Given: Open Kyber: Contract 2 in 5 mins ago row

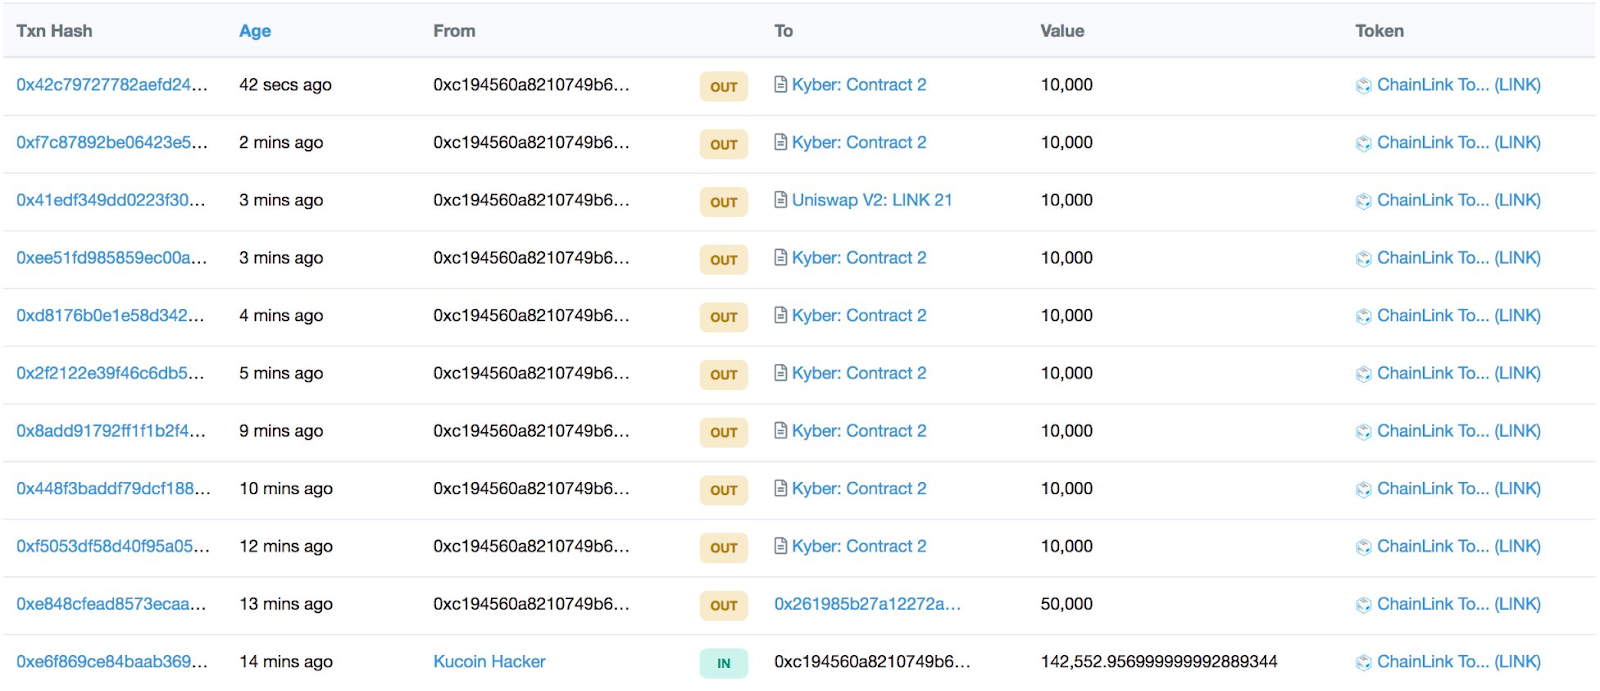Looking at the screenshot, I should tap(859, 373).
